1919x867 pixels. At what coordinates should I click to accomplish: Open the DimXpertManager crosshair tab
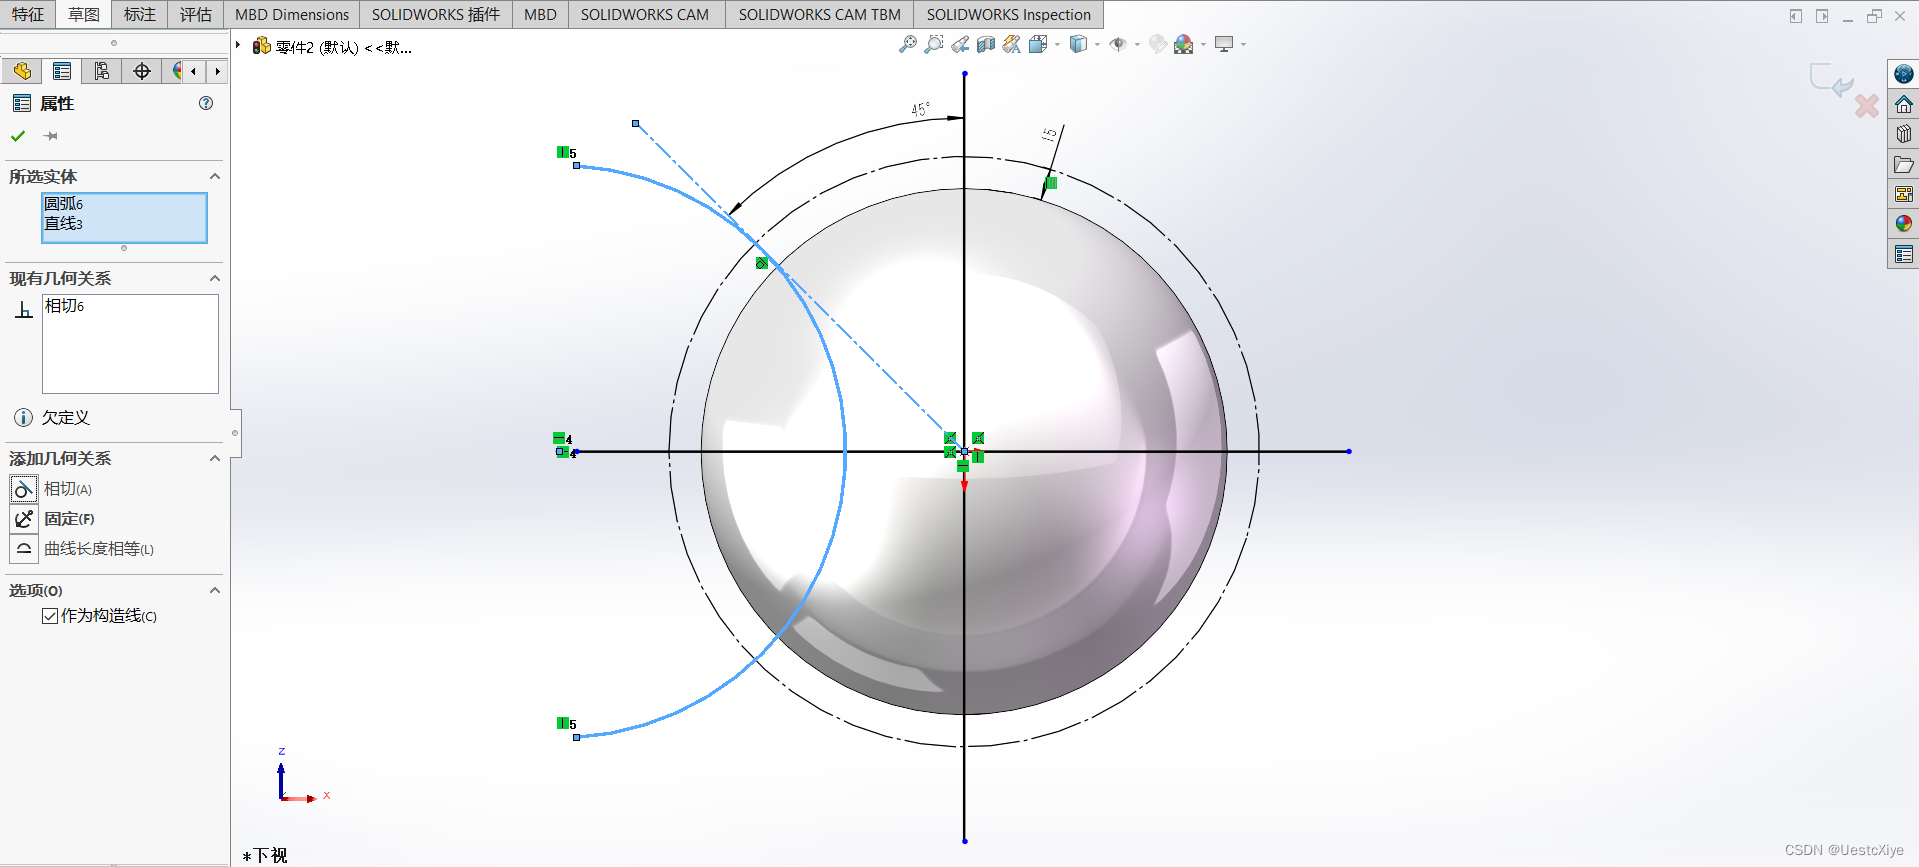click(142, 71)
